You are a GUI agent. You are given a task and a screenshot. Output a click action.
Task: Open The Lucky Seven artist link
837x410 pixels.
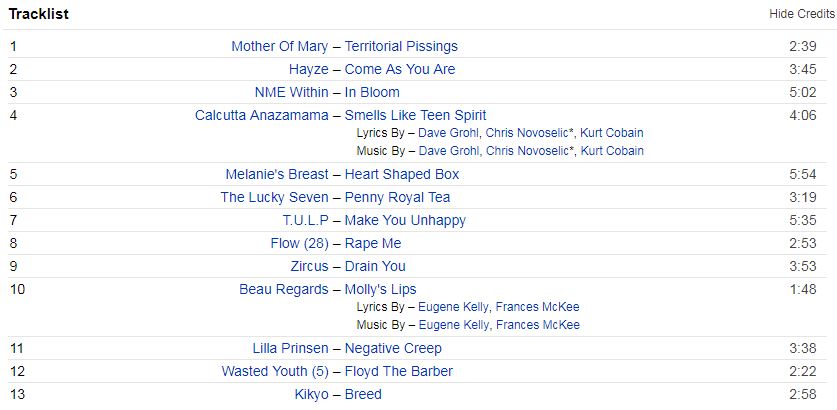pyautogui.click(x=274, y=197)
